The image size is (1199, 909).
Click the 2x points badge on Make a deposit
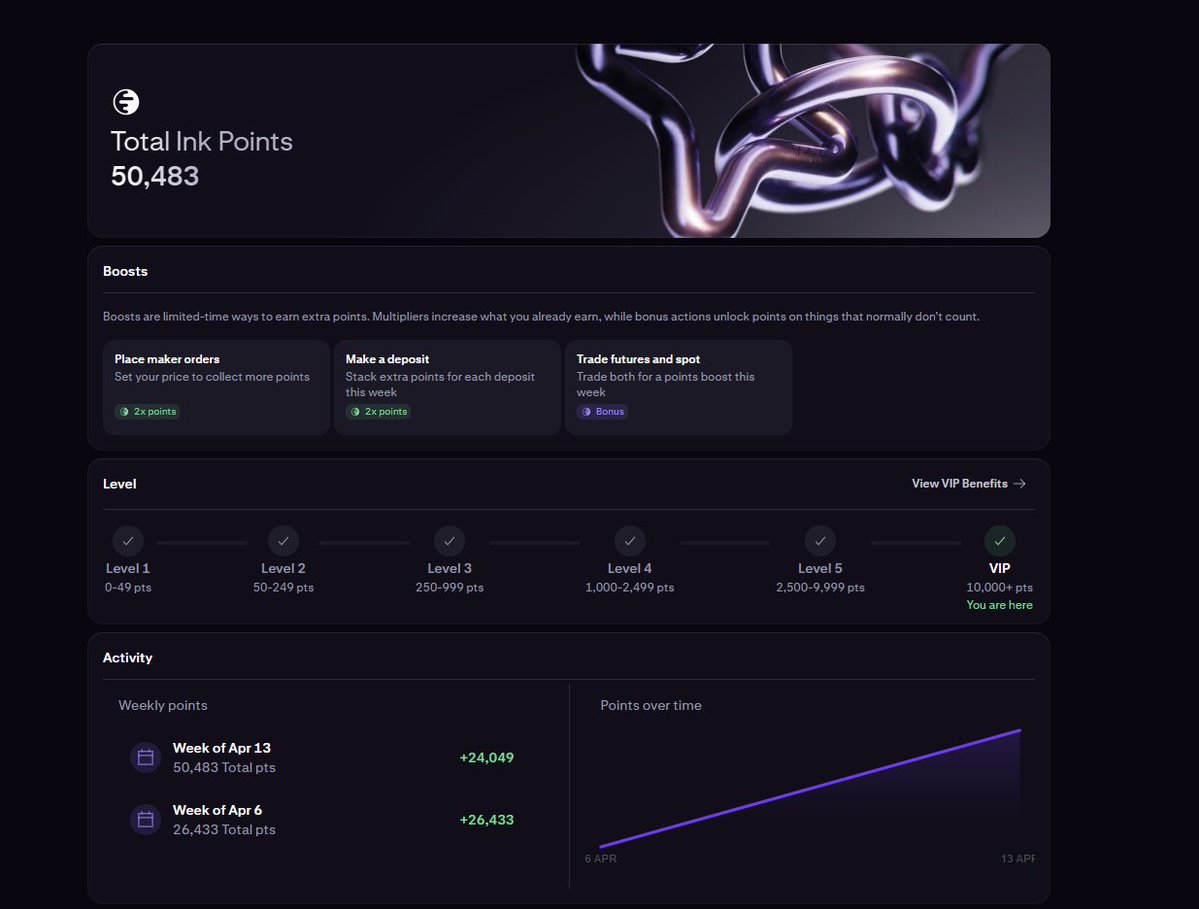click(x=377, y=411)
